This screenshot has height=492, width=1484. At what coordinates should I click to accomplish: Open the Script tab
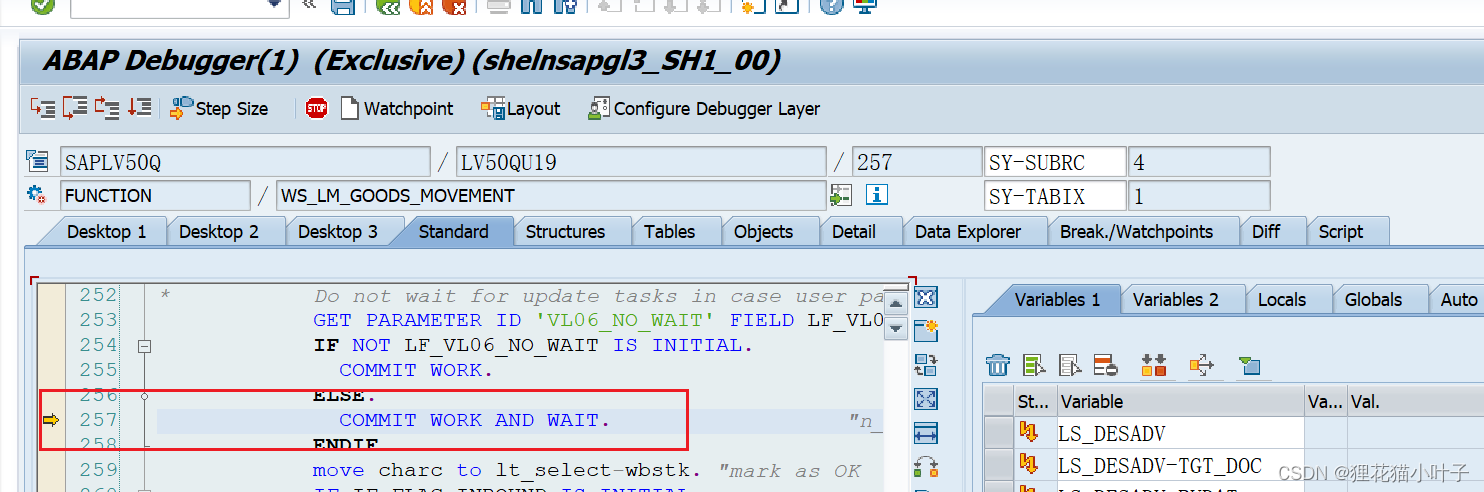click(1340, 231)
